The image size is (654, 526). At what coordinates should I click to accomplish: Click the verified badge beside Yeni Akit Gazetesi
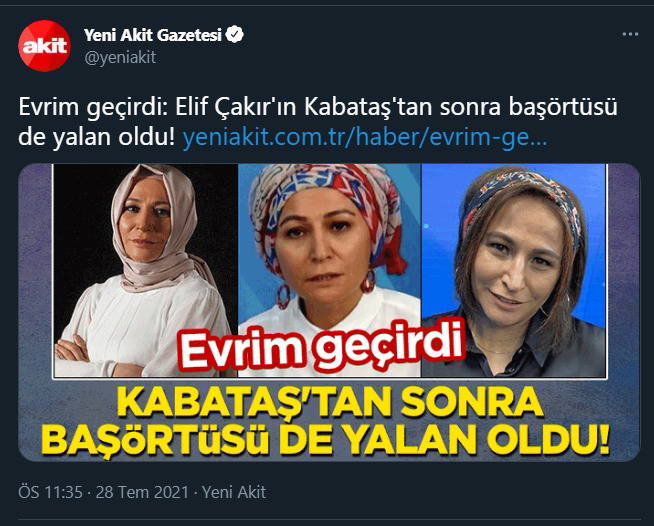[234, 35]
